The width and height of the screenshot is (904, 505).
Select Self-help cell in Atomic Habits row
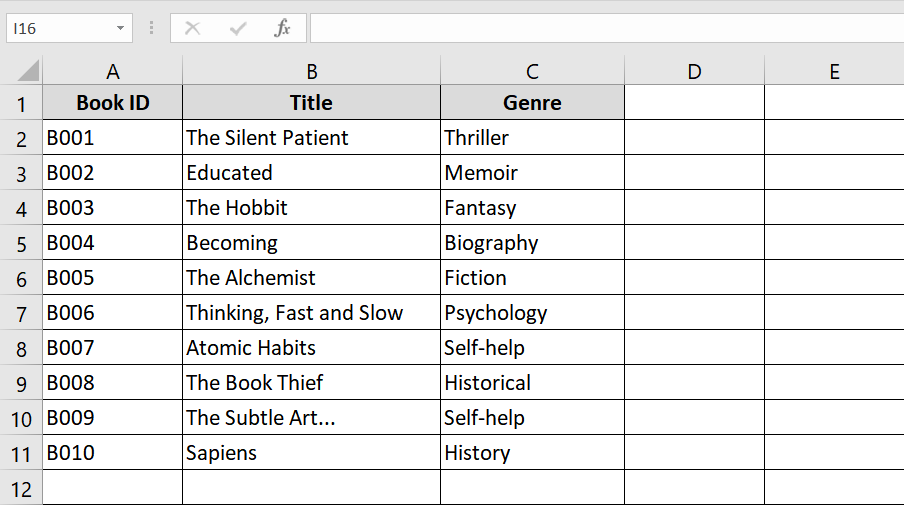[532, 348]
